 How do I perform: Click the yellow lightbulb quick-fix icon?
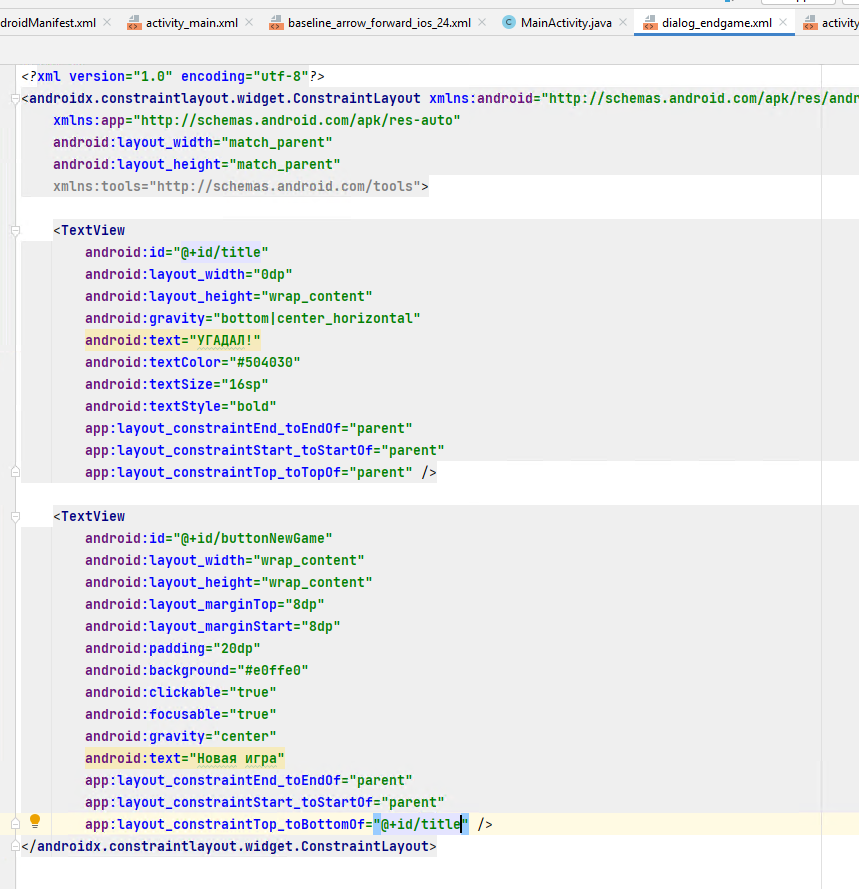pos(35,821)
